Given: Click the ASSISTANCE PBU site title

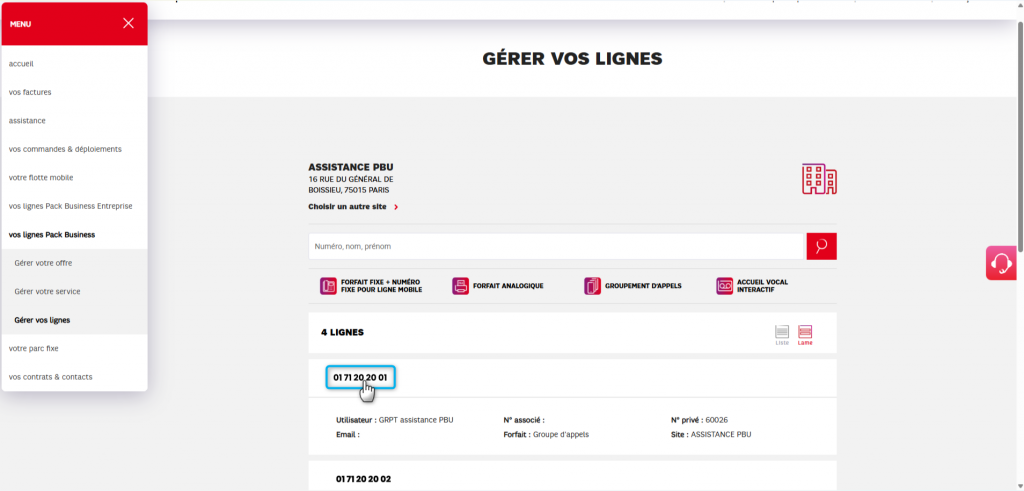Looking at the screenshot, I should coord(351,167).
